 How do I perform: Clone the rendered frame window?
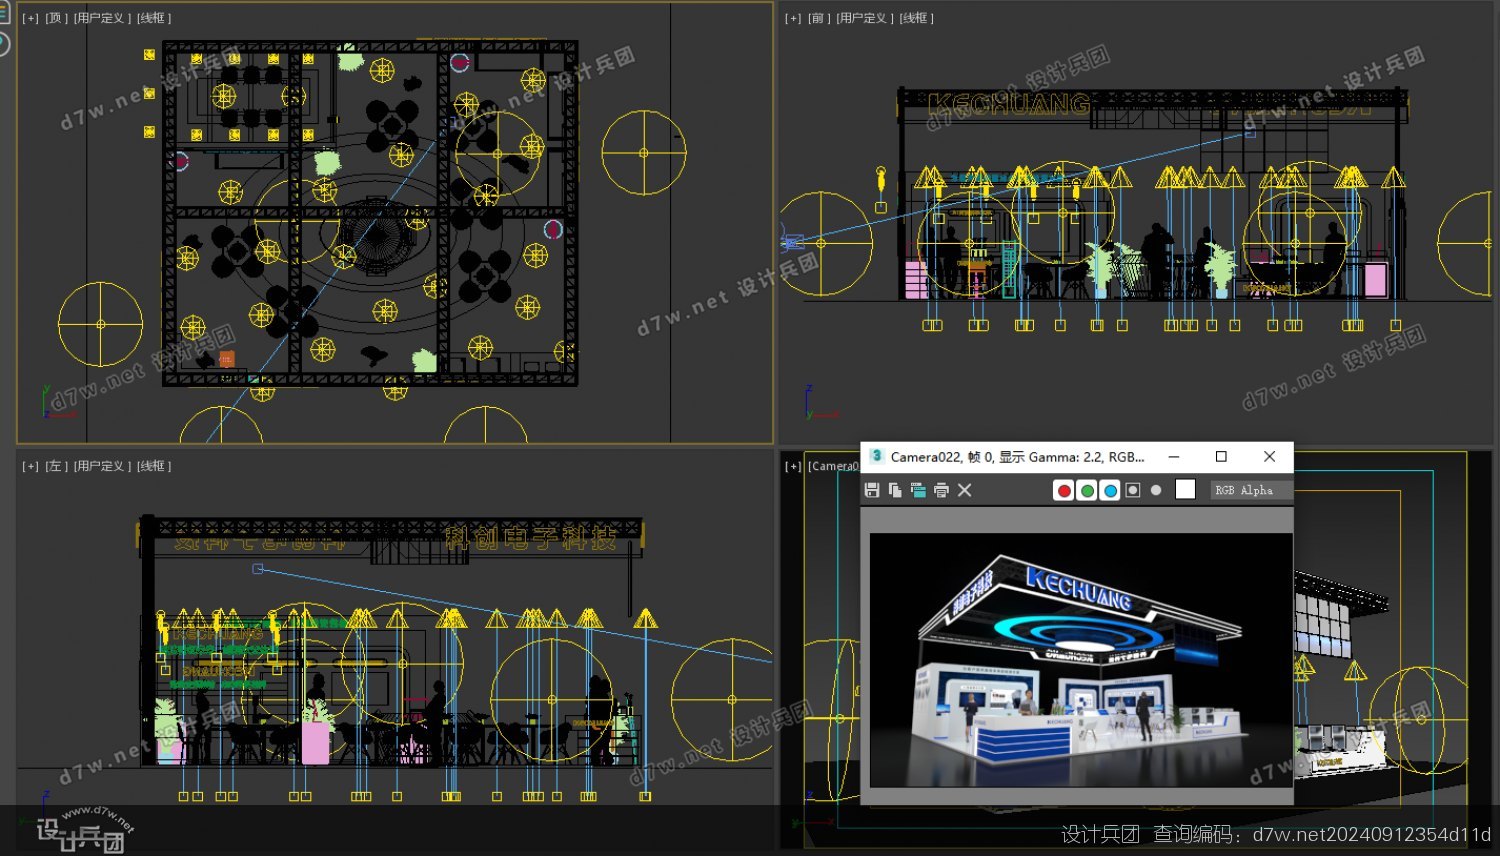[x=918, y=490]
